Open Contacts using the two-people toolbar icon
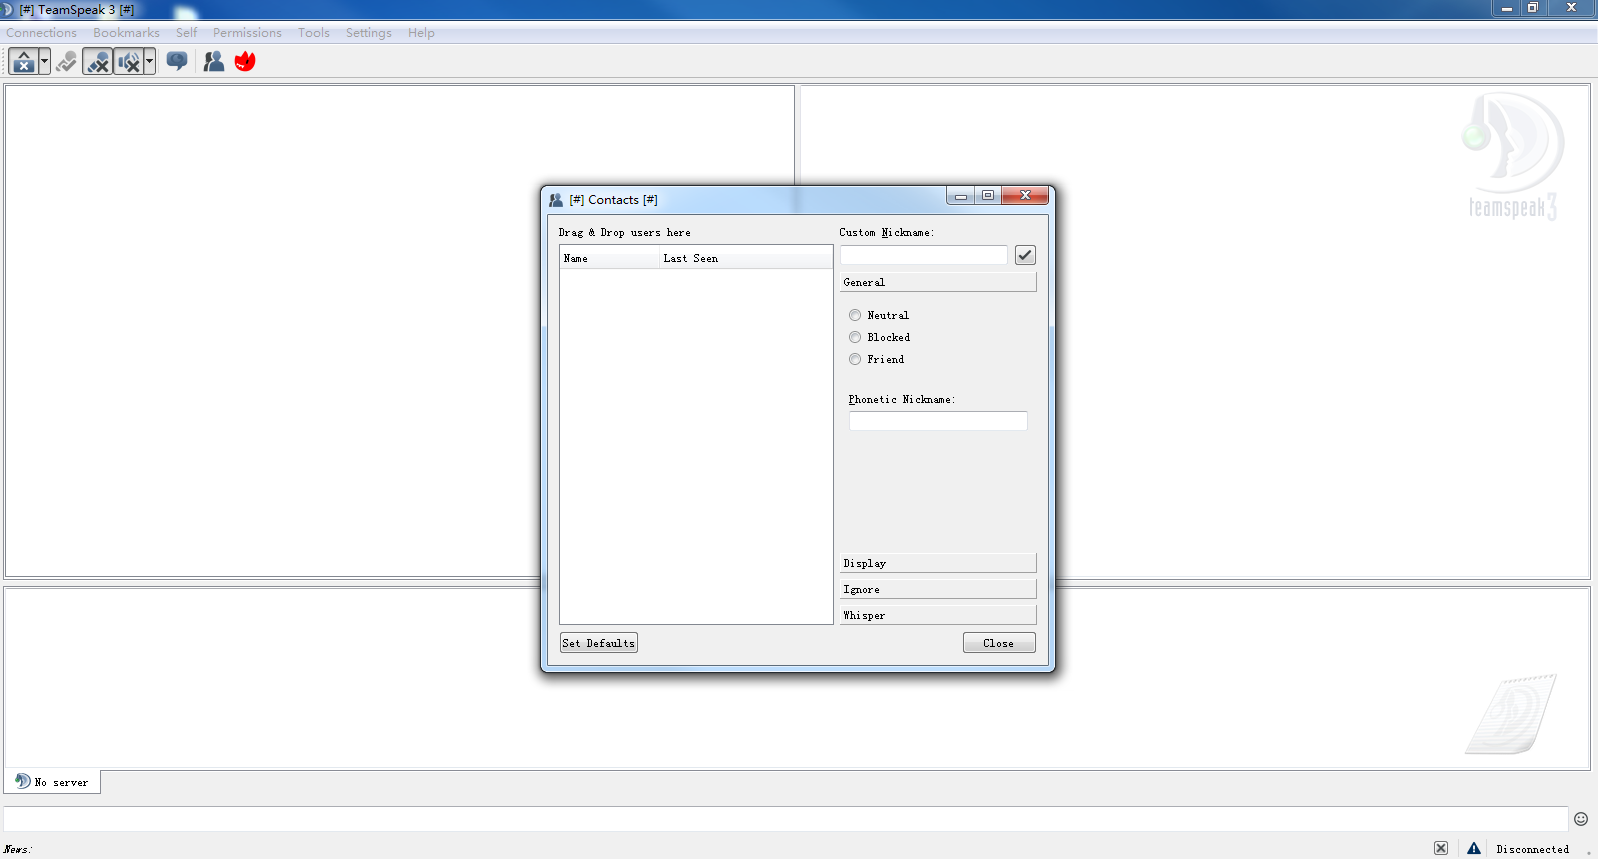The width and height of the screenshot is (1598, 859). 213,62
